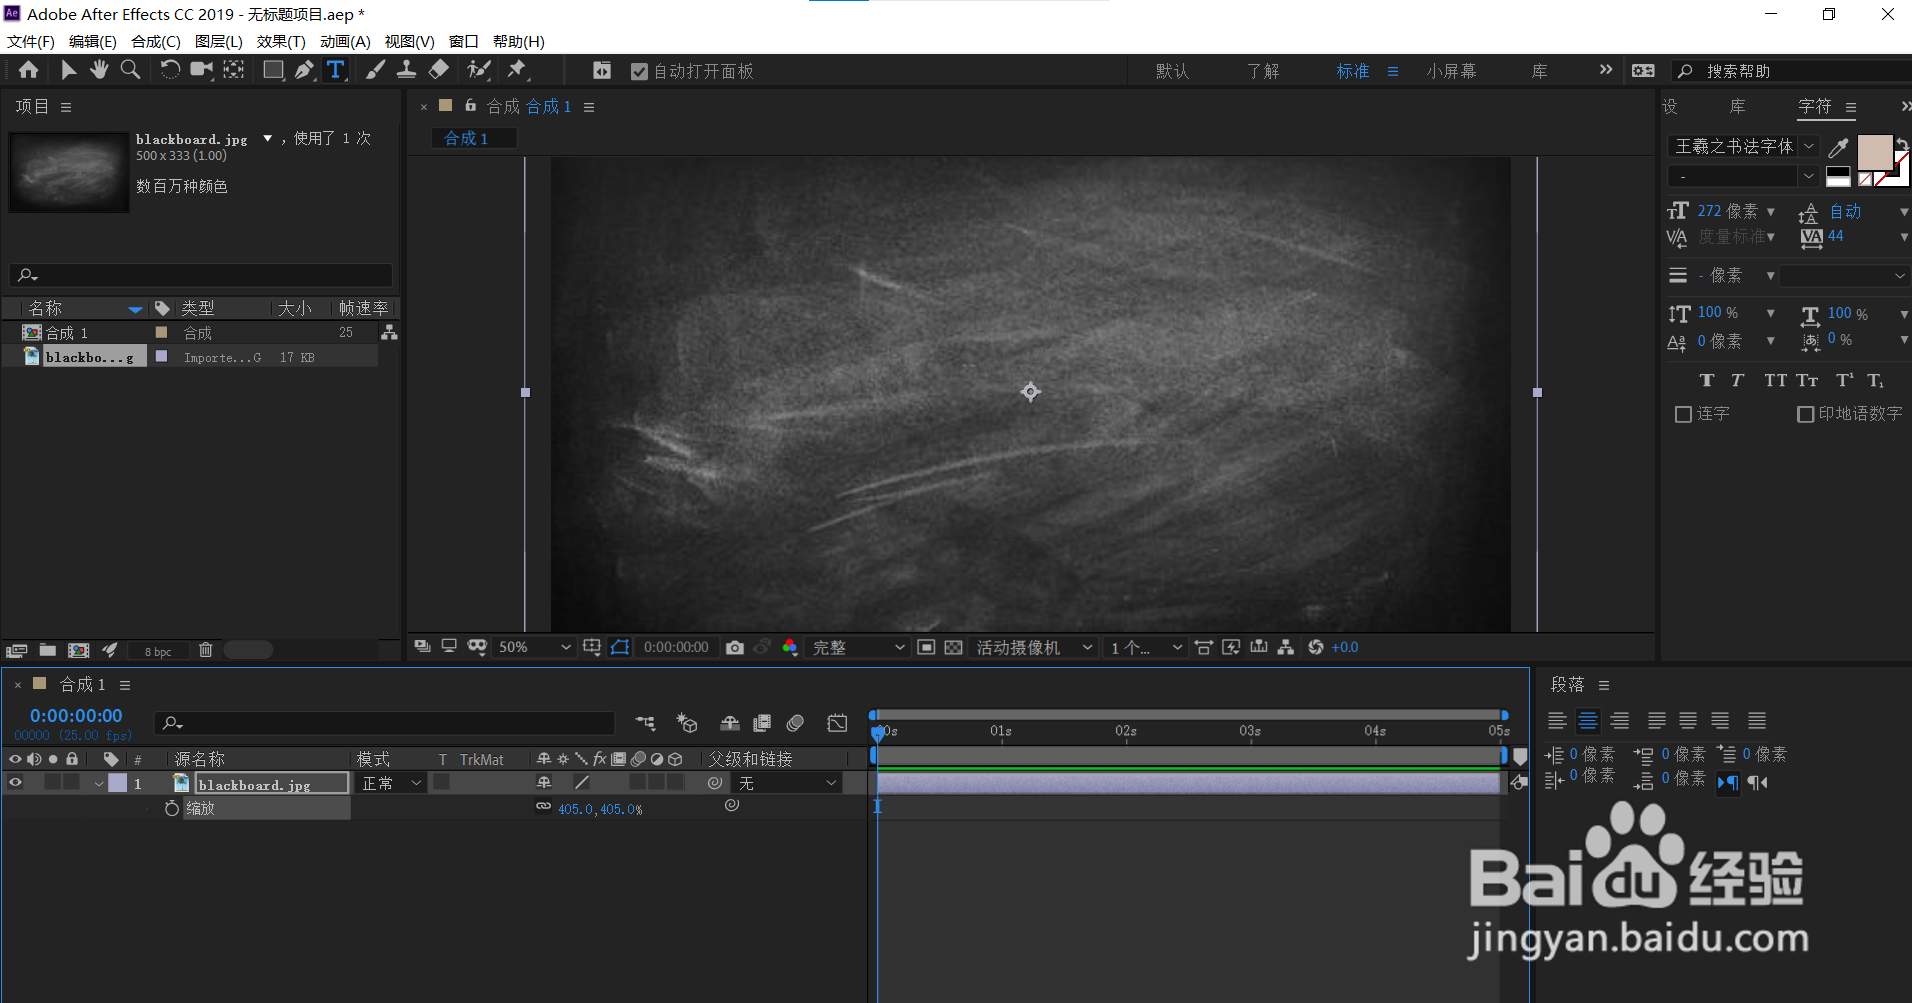The width and height of the screenshot is (1912, 1003).
Task: Select the Pen tool
Action: coord(304,70)
